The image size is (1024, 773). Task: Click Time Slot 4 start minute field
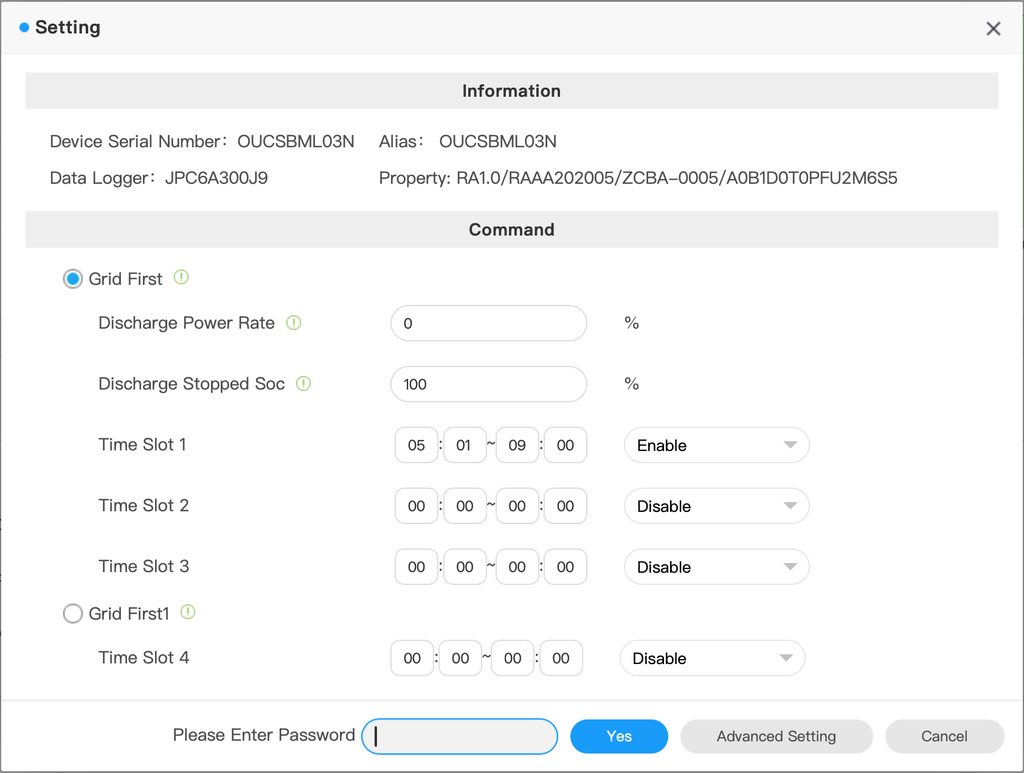point(460,658)
